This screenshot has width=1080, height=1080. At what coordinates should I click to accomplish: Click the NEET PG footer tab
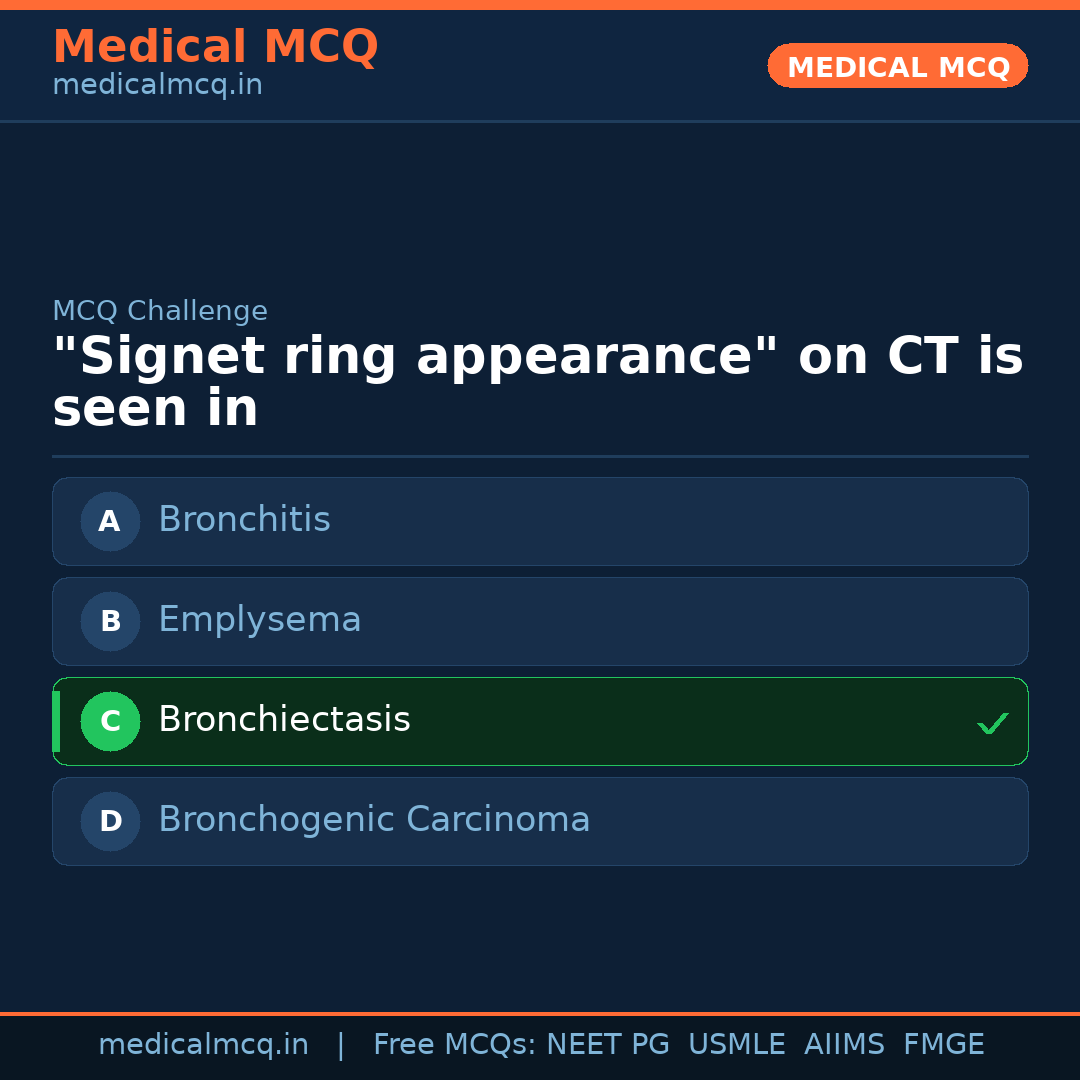click(x=607, y=1044)
